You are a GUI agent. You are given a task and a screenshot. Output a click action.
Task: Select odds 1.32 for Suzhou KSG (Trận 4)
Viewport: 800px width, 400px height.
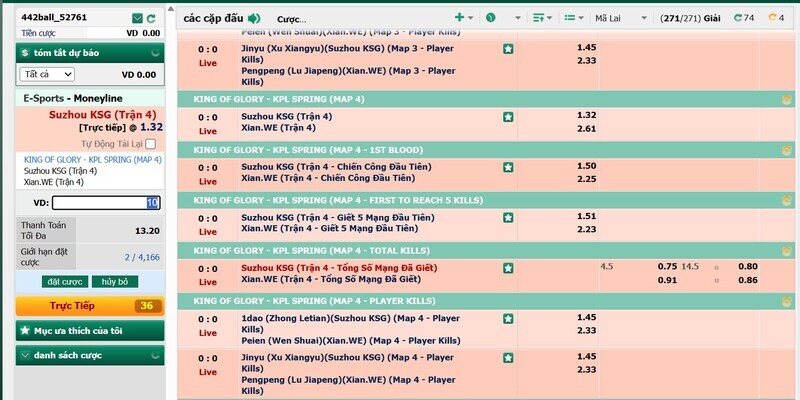click(x=586, y=116)
